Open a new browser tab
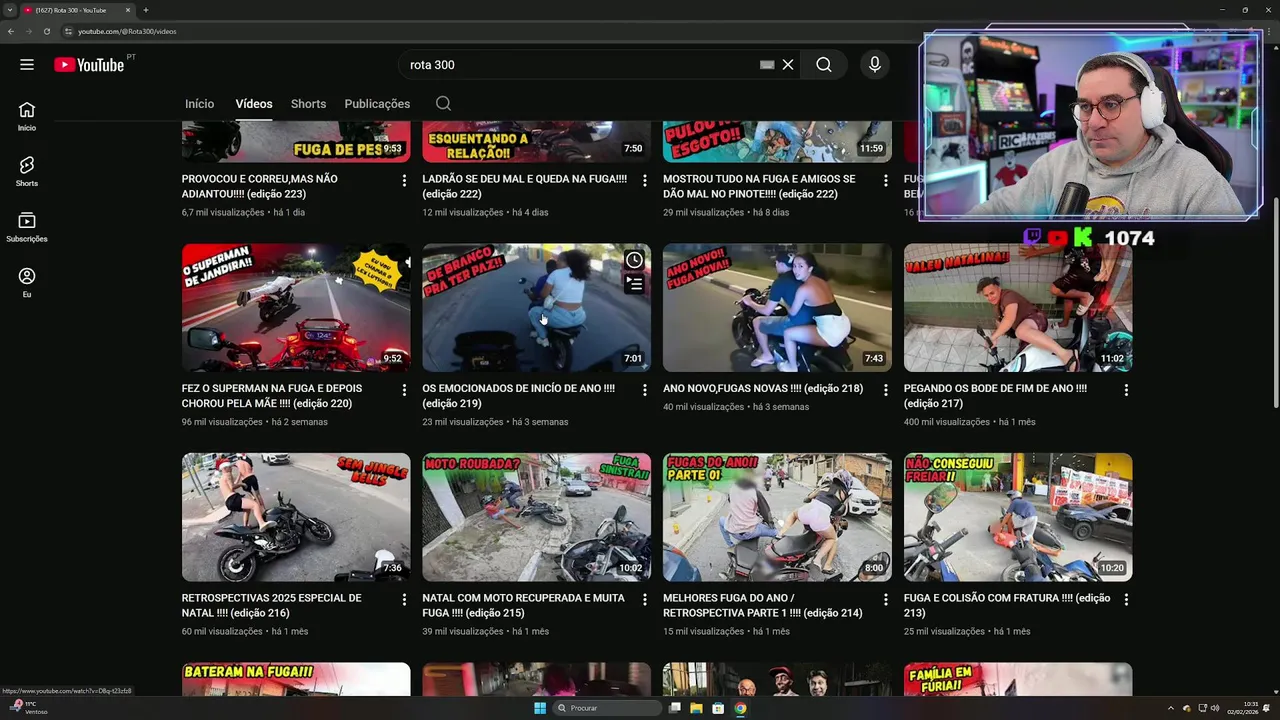 (146, 10)
